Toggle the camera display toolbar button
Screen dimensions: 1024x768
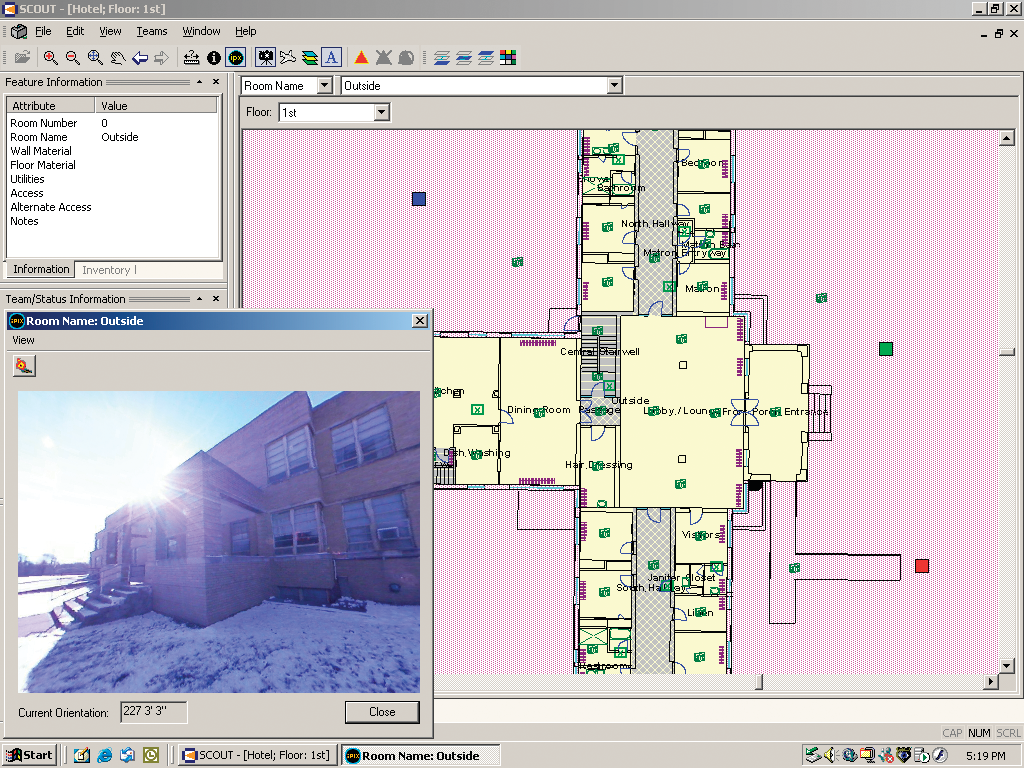click(x=266, y=58)
